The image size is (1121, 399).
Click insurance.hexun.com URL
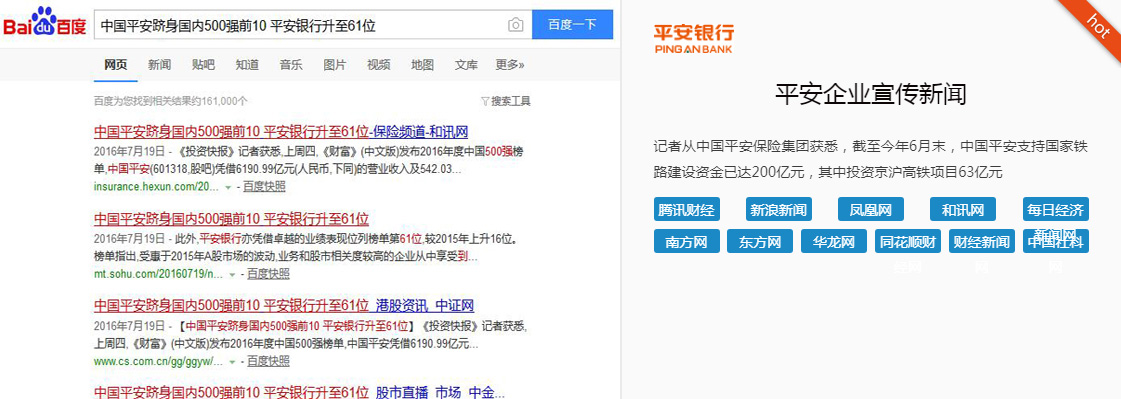(157, 187)
